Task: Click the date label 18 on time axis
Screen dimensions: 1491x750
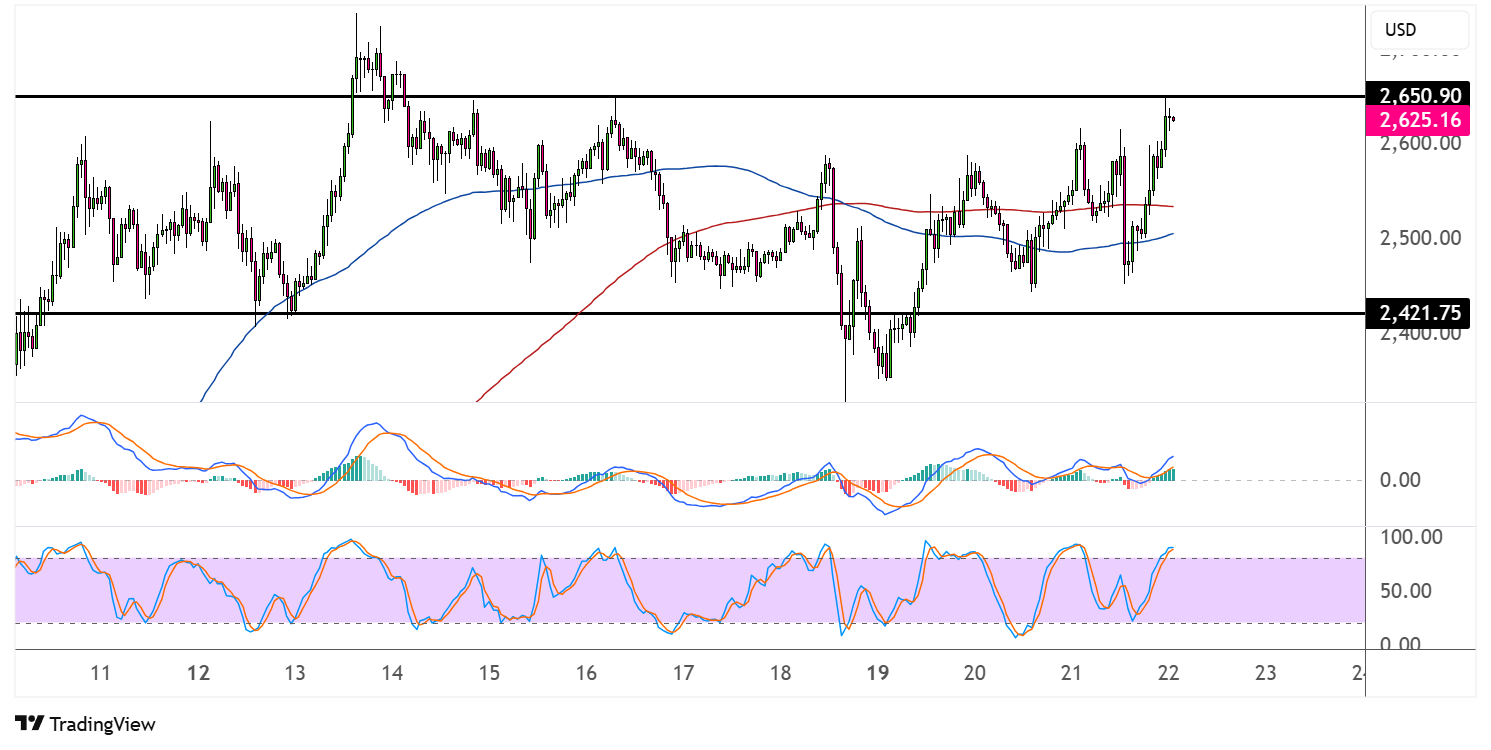Action: 780,674
